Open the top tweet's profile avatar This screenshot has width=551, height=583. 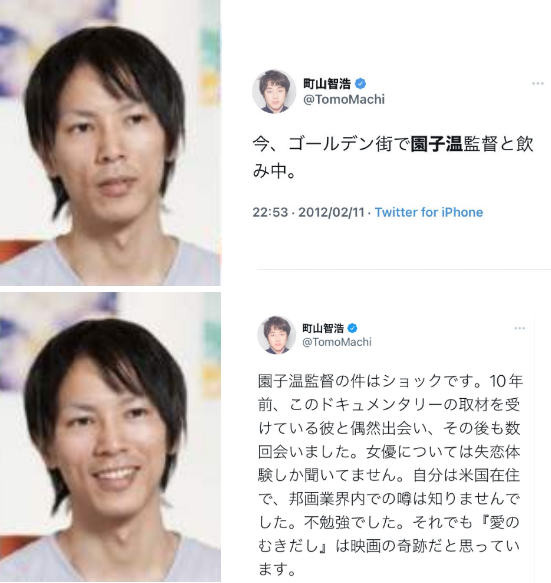[x=274, y=91]
